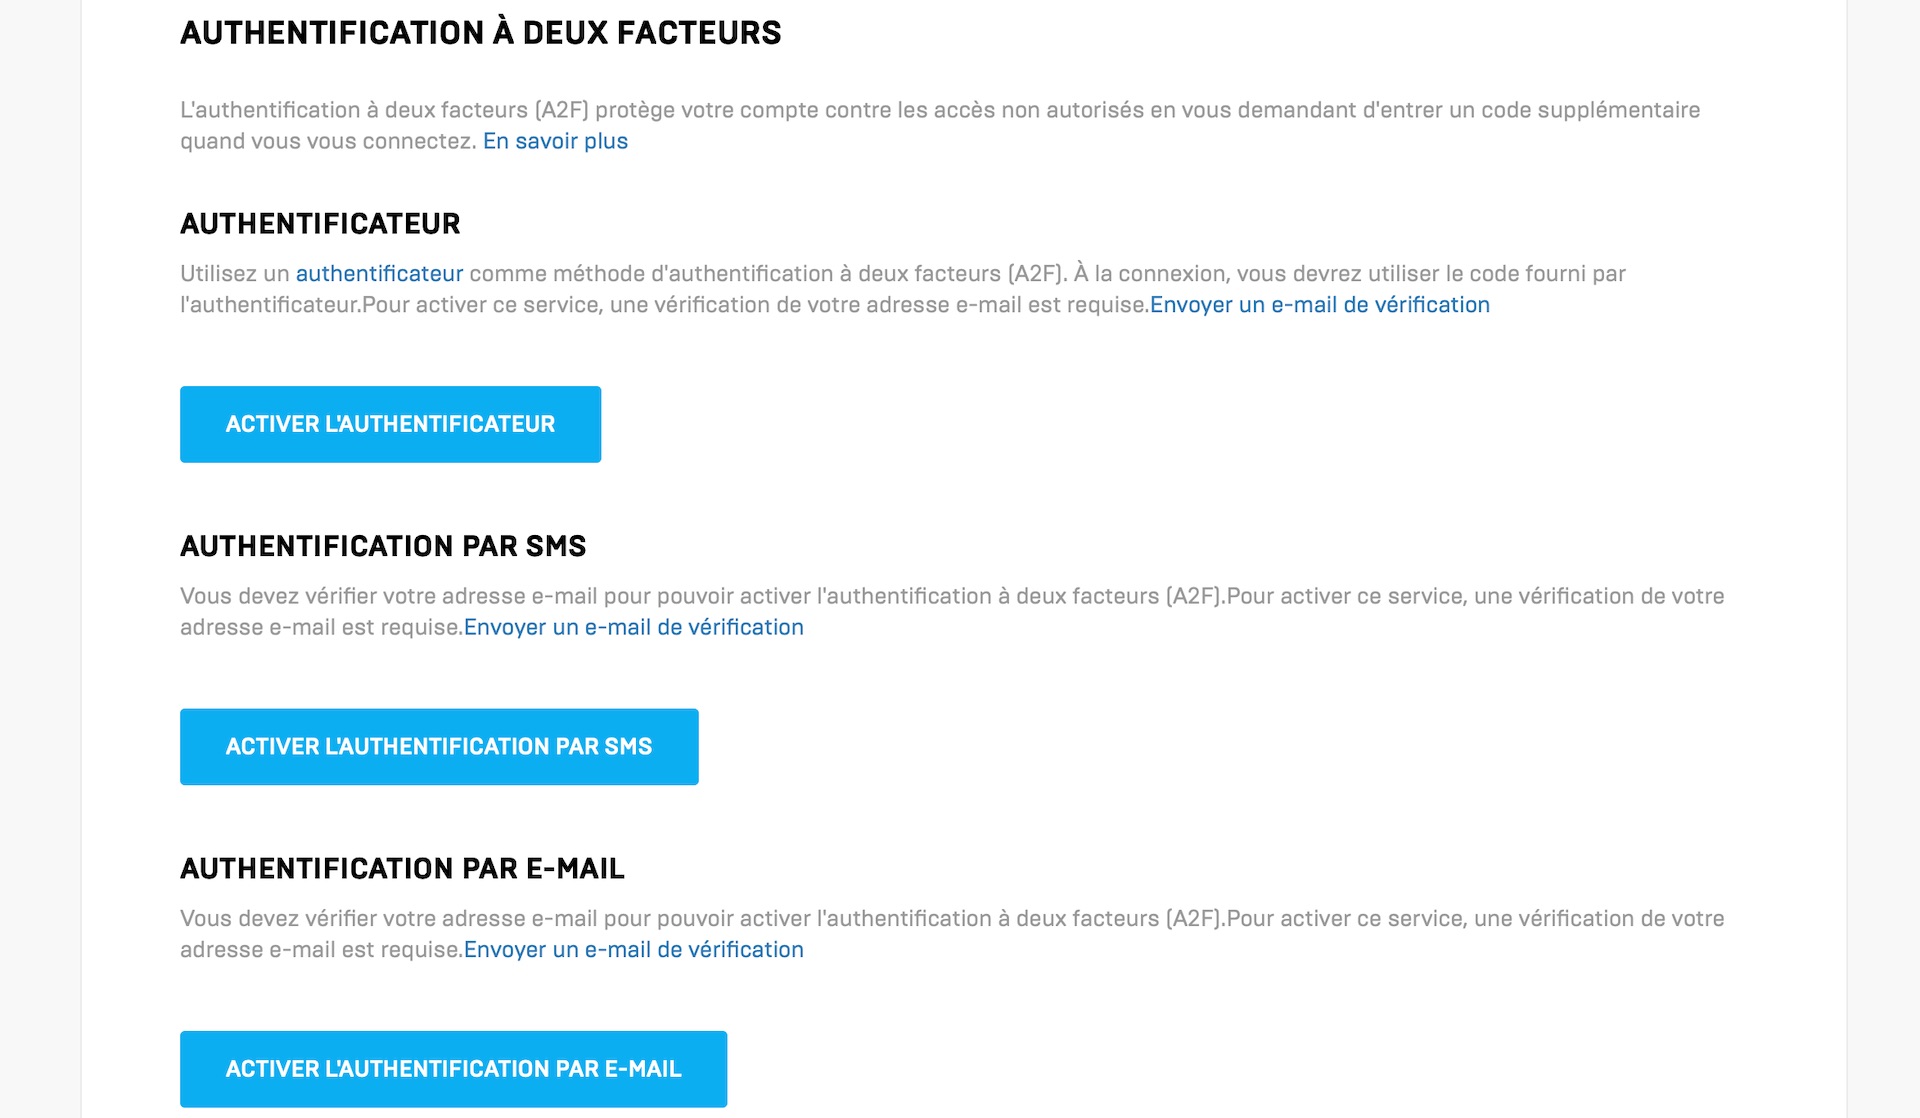Enable SMS authentication with its blue button

(x=439, y=747)
